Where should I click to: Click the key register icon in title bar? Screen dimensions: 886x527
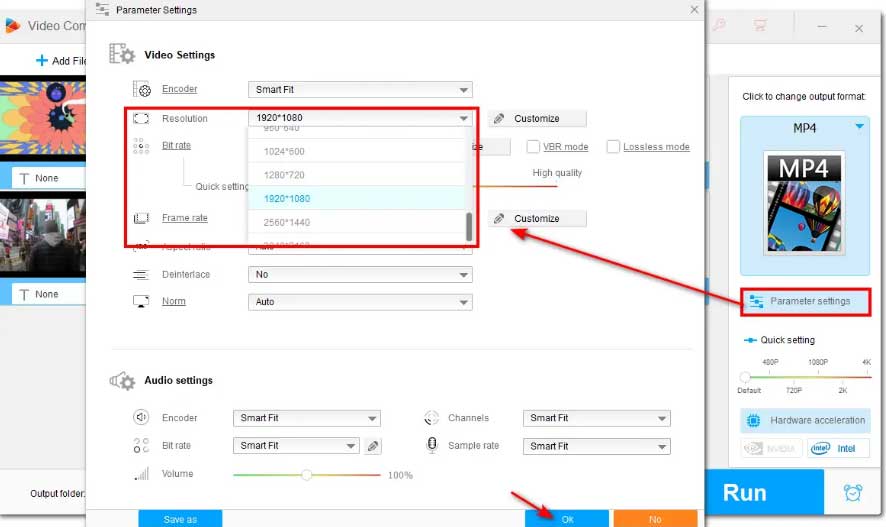coord(719,25)
